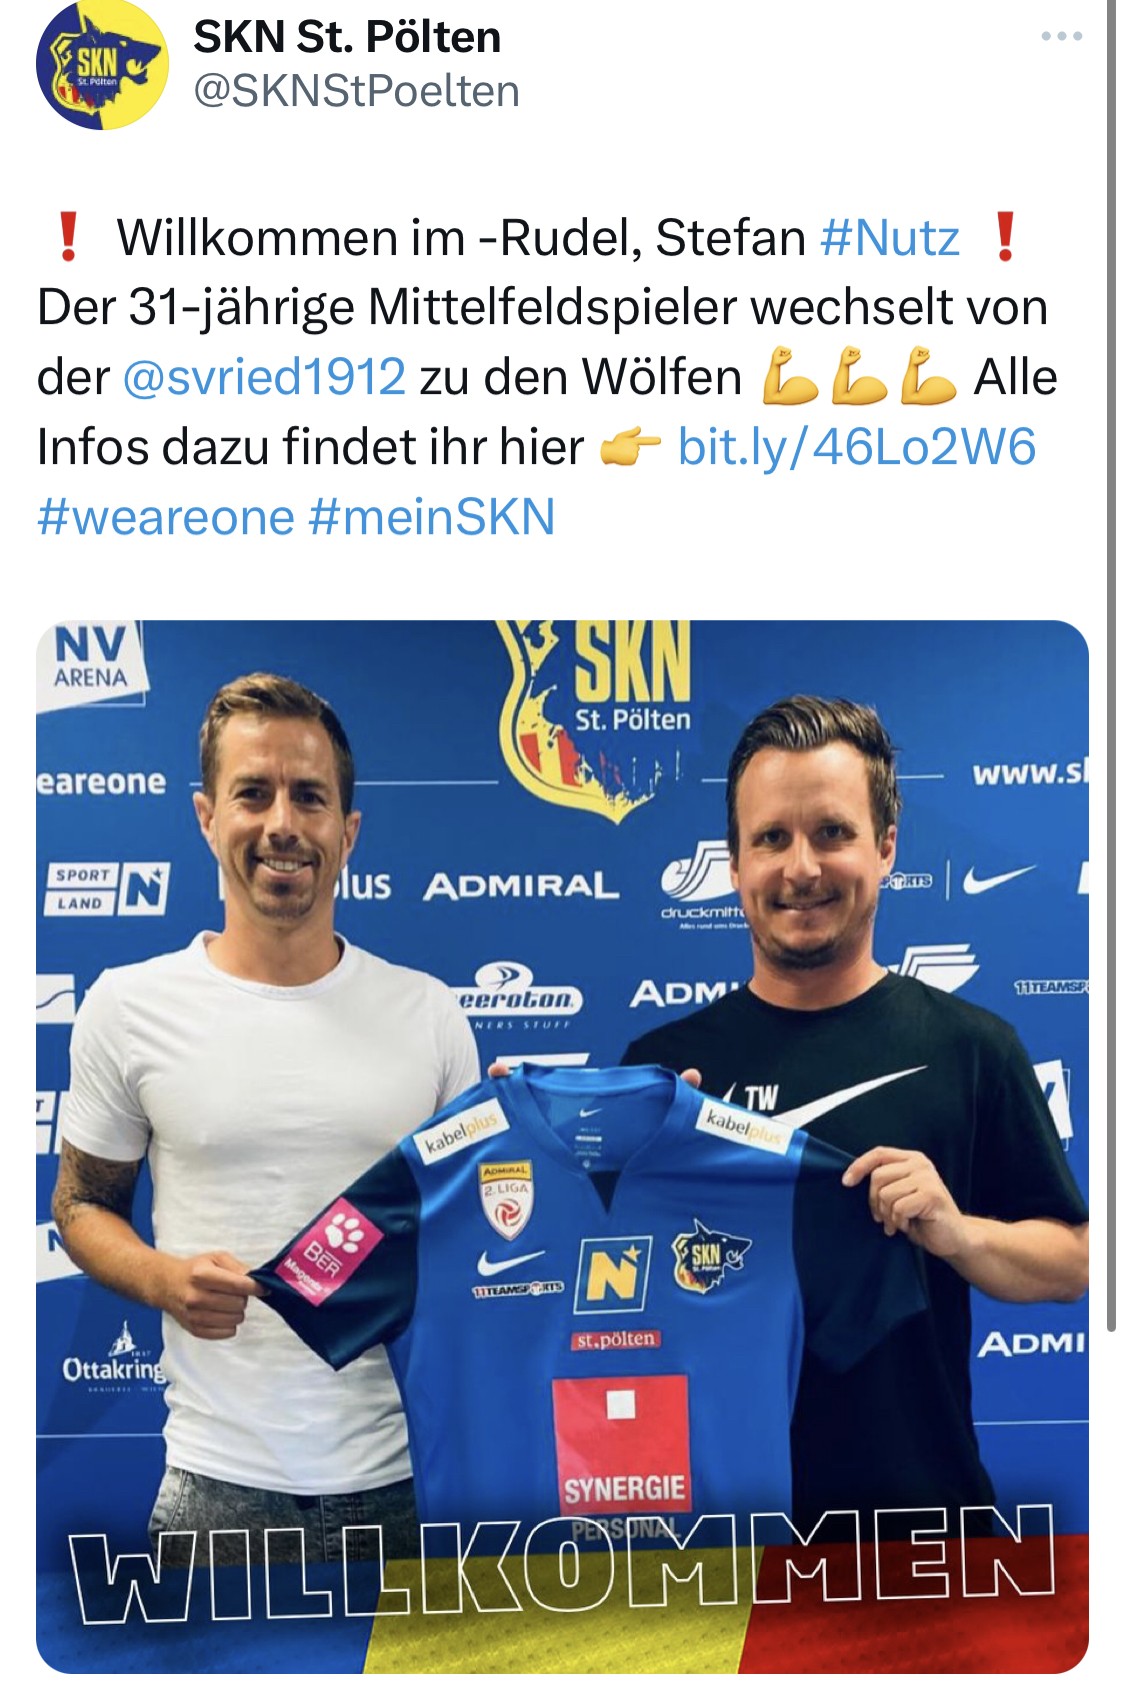1125x1695 pixels.
Task: Click the first red exclamation mark emoji
Action: point(67,238)
